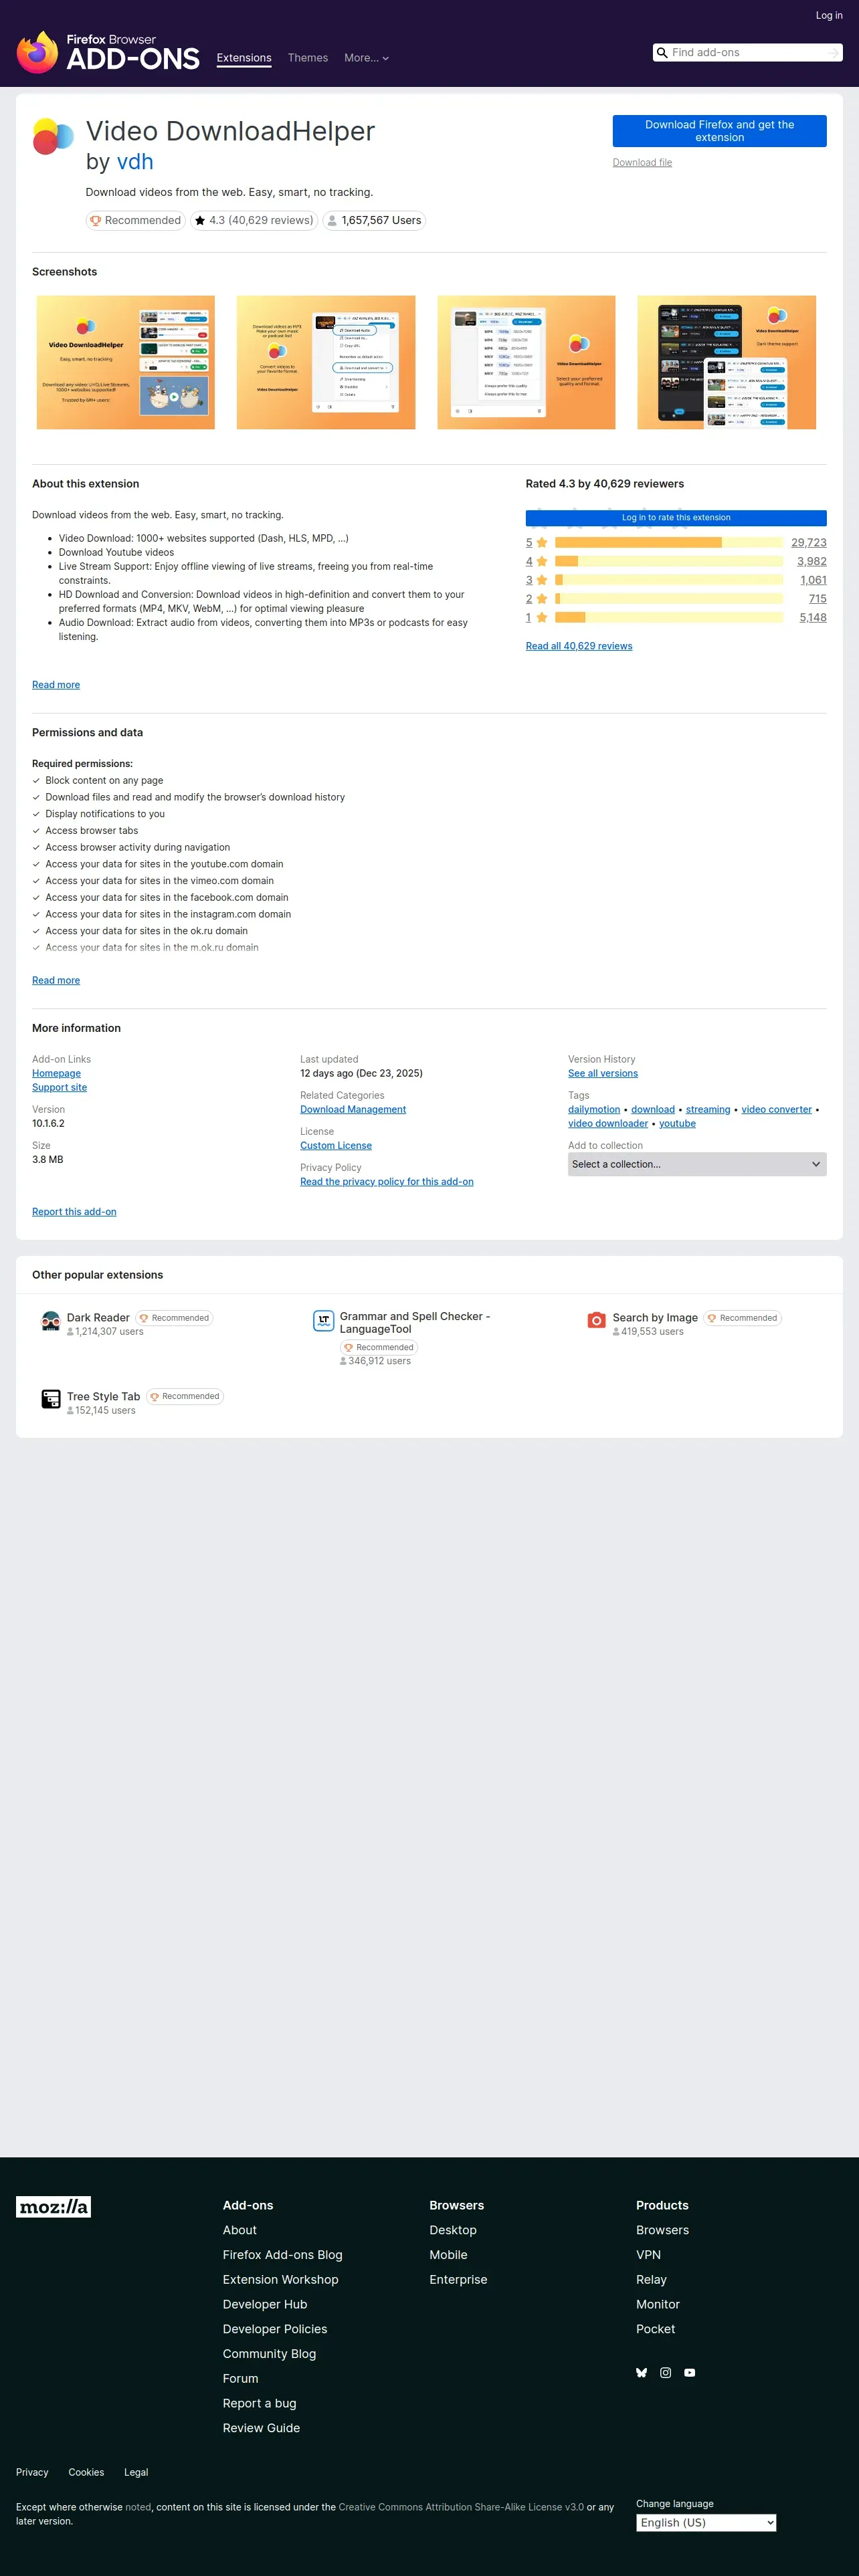
Task: Open Dark Reader extension title
Action: coord(98,1318)
